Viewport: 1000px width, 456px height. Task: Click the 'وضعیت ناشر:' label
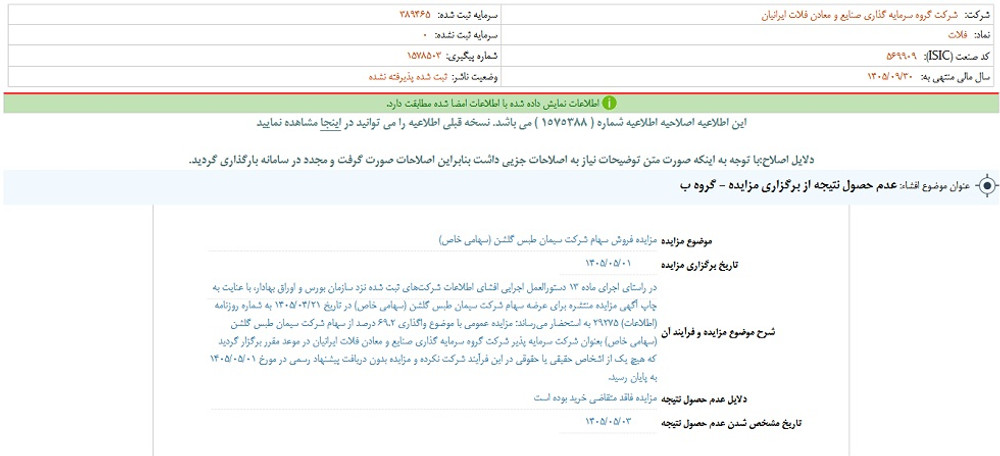tap(475, 77)
